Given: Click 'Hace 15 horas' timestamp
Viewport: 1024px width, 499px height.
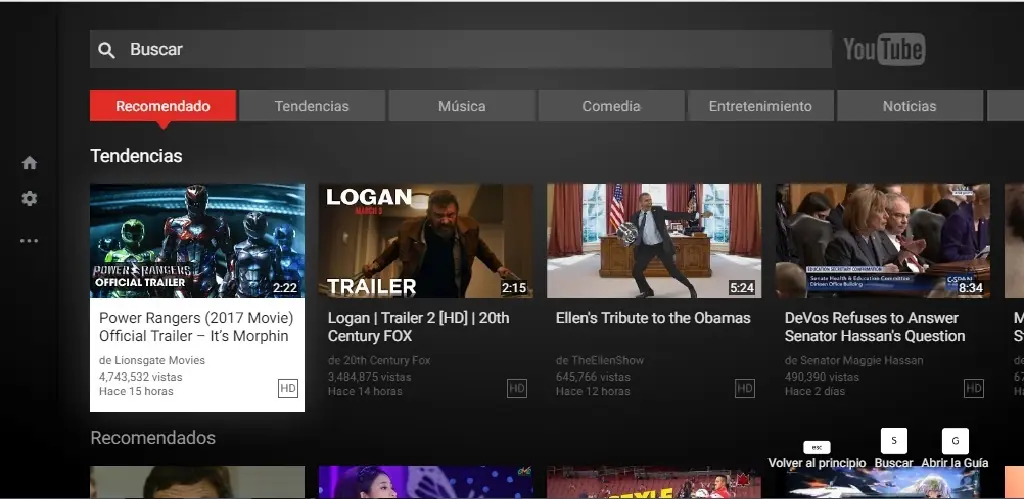Looking at the screenshot, I should pyautogui.click(x=136, y=392).
